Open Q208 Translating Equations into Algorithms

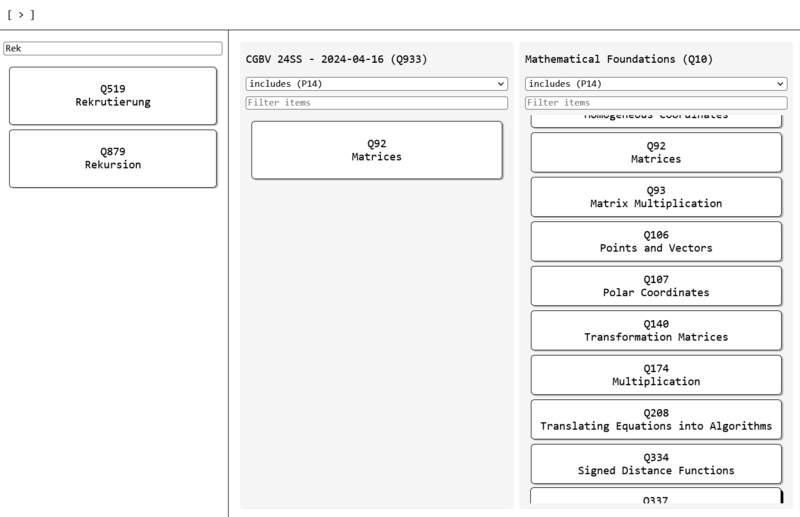tap(656, 419)
